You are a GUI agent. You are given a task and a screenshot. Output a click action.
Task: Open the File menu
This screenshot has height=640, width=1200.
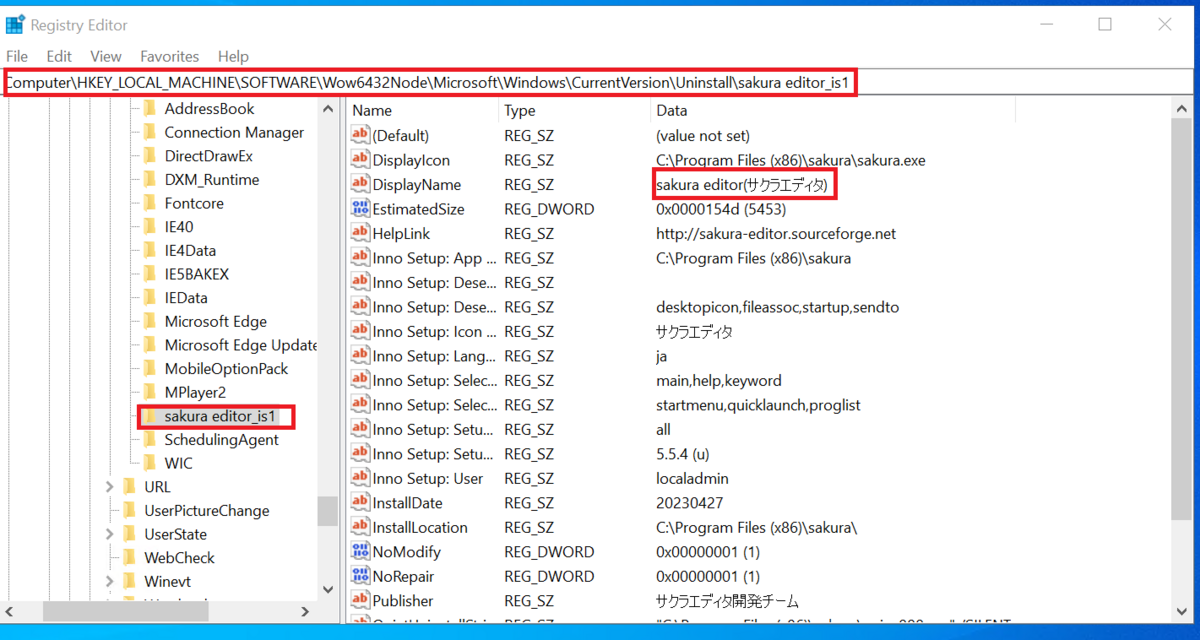coord(17,57)
